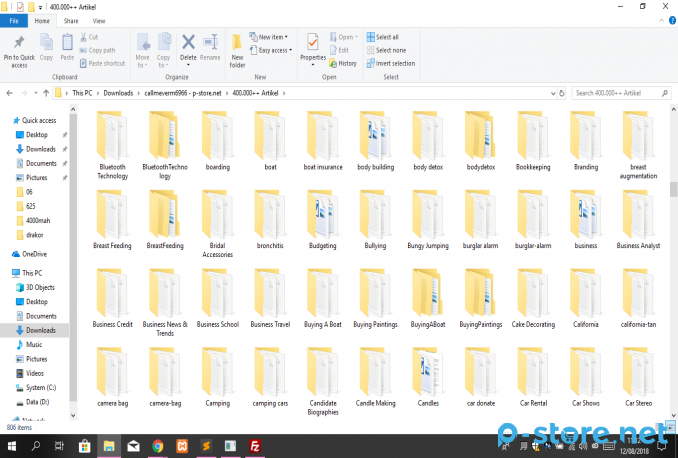Screen dimensions: 678x458
Task: Launch Google Chrome from the taskbar
Action: 158,445
